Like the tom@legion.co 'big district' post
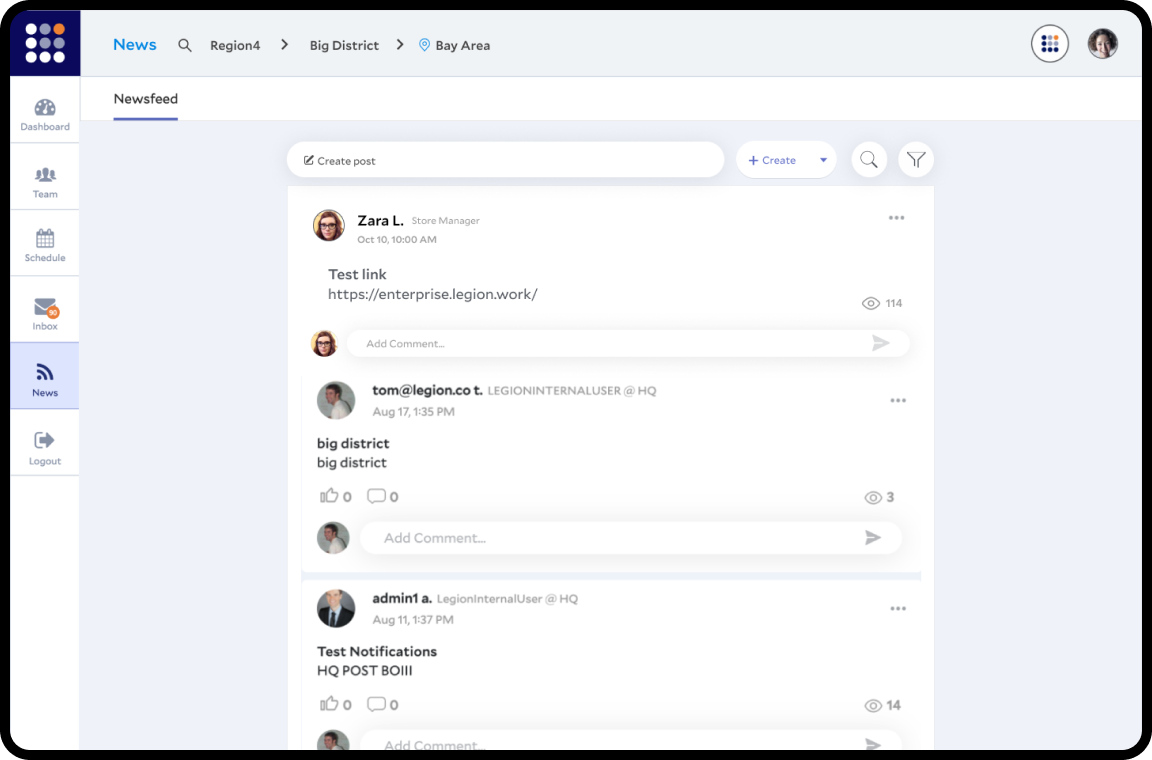The height and width of the screenshot is (760, 1152). (329, 496)
